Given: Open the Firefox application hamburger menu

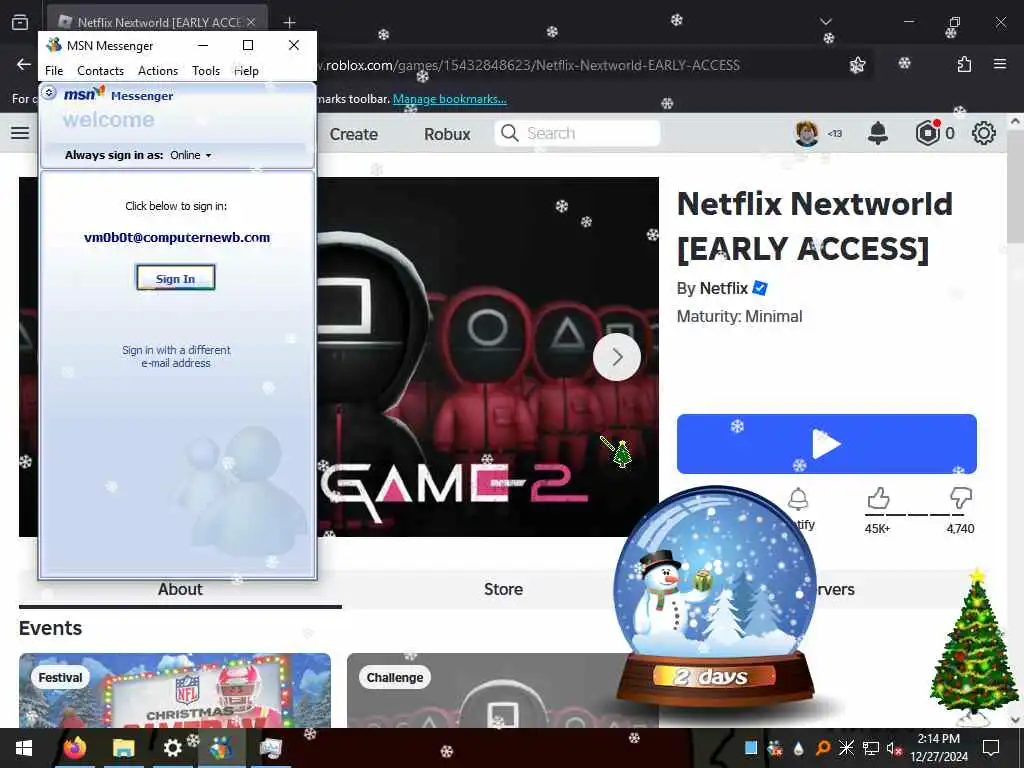Looking at the screenshot, I should (1000, 64).
